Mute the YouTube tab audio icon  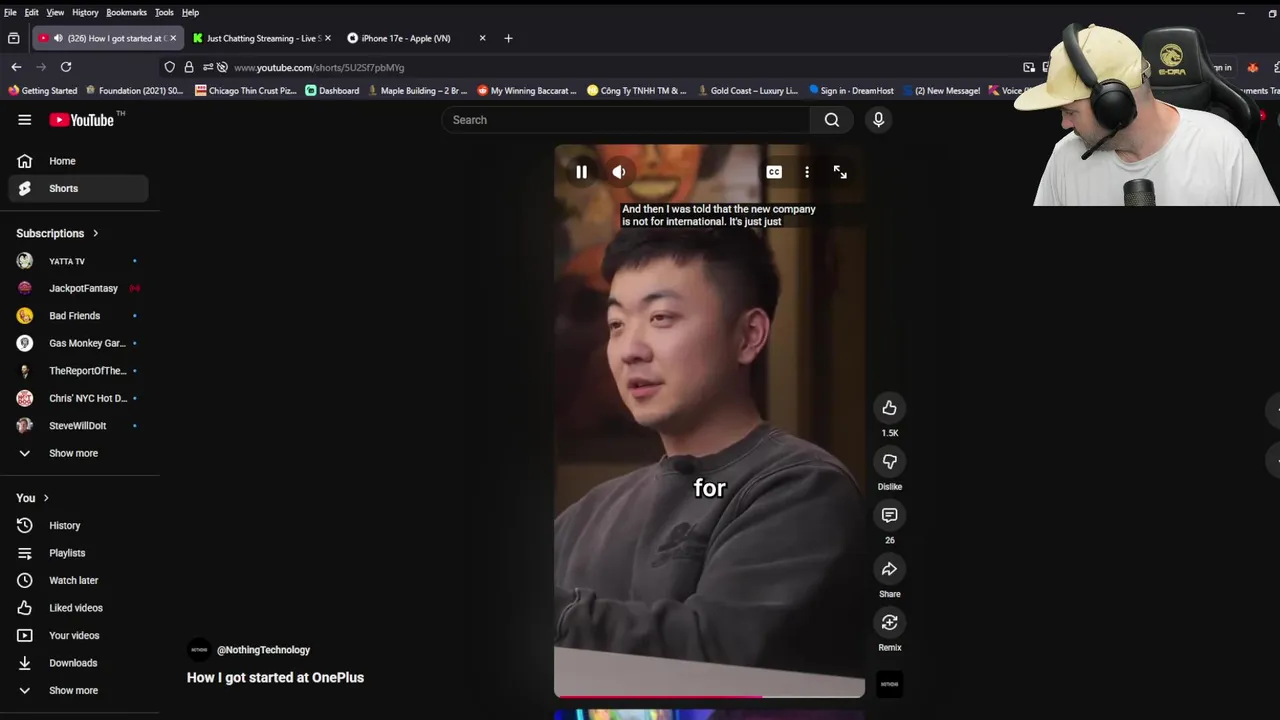click(58, 38)
